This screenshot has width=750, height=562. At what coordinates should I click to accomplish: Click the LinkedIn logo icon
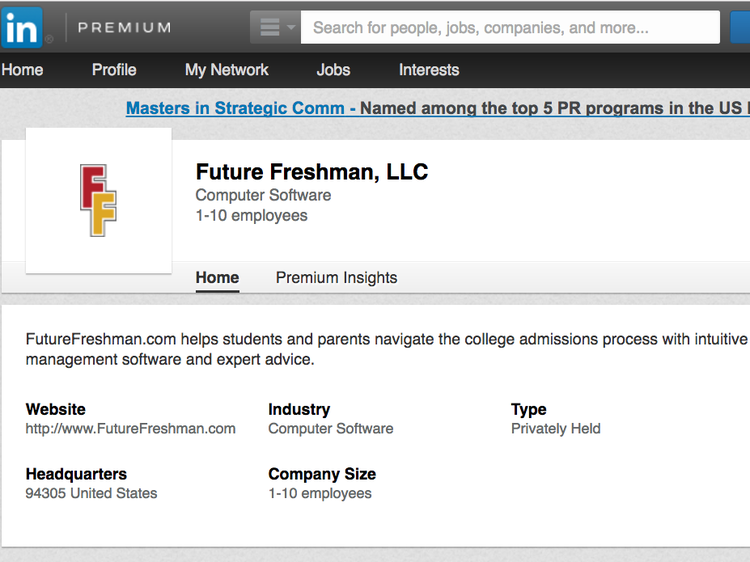point(22,27)
